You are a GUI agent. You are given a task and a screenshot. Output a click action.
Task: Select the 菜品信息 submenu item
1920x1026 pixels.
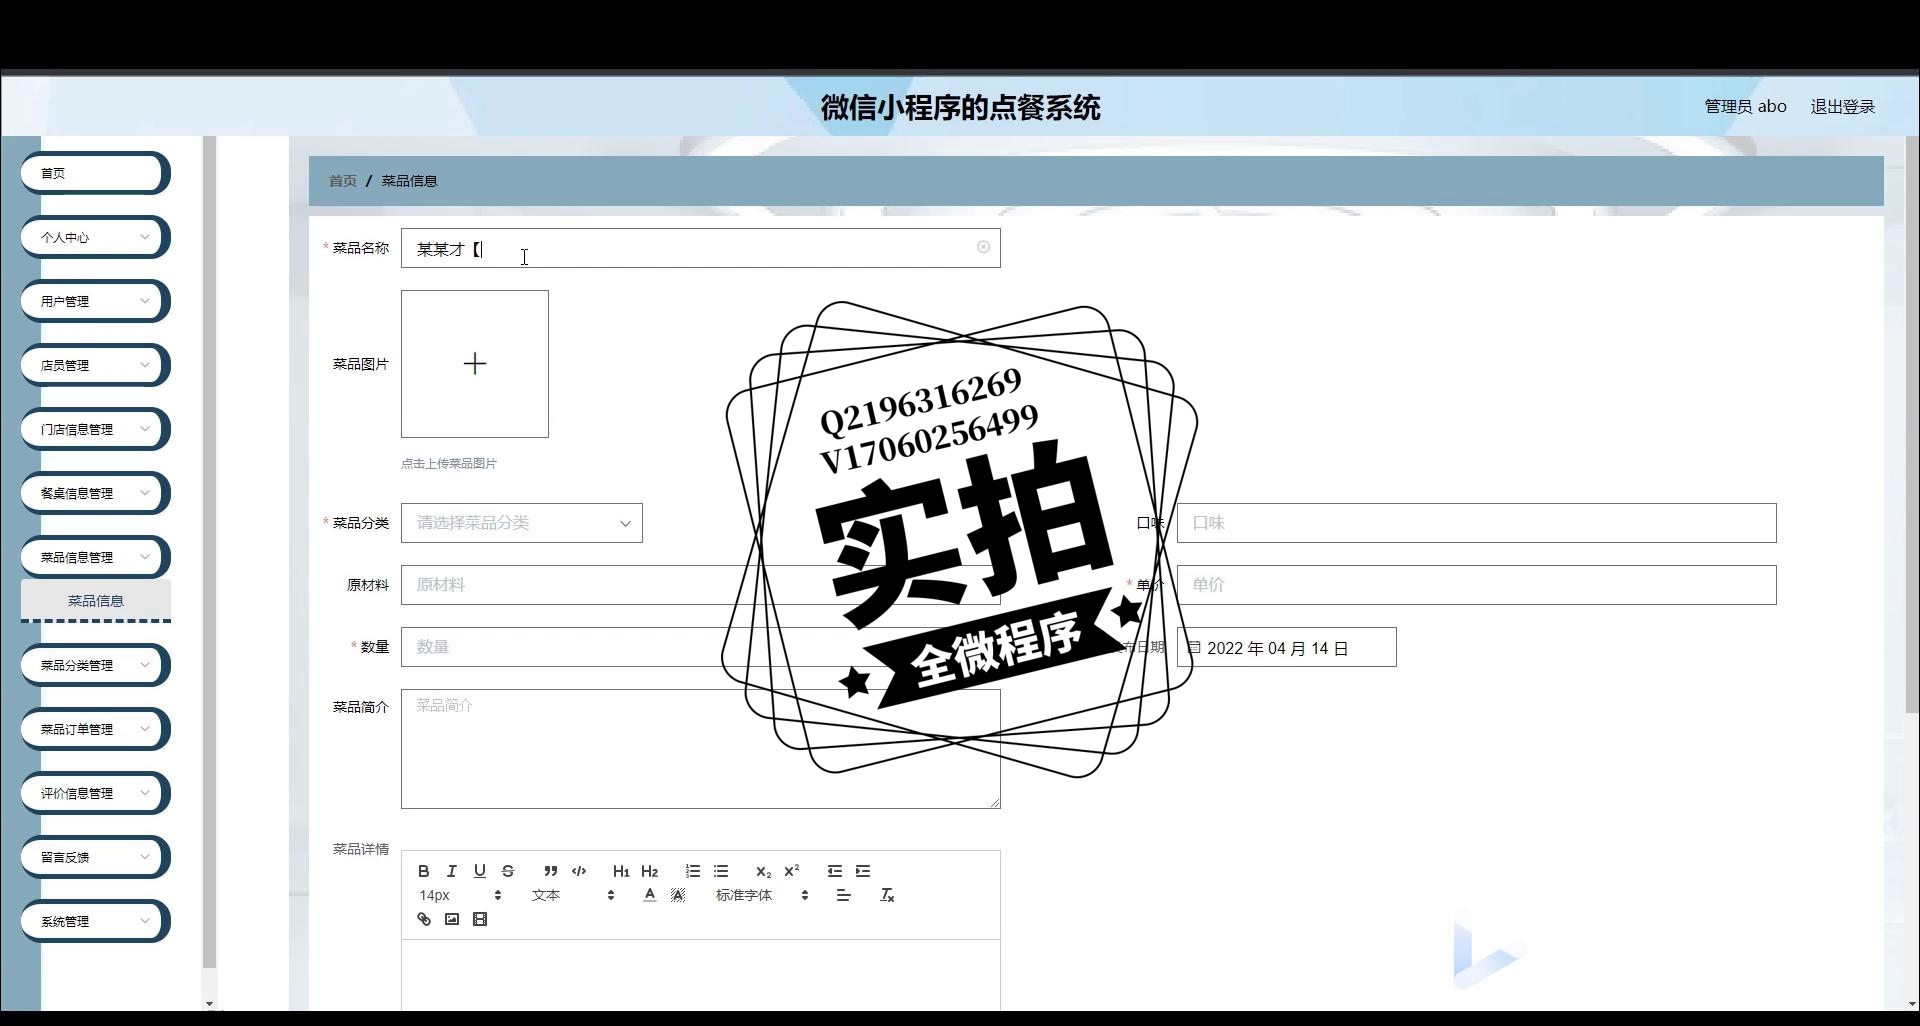pos(96,601)
